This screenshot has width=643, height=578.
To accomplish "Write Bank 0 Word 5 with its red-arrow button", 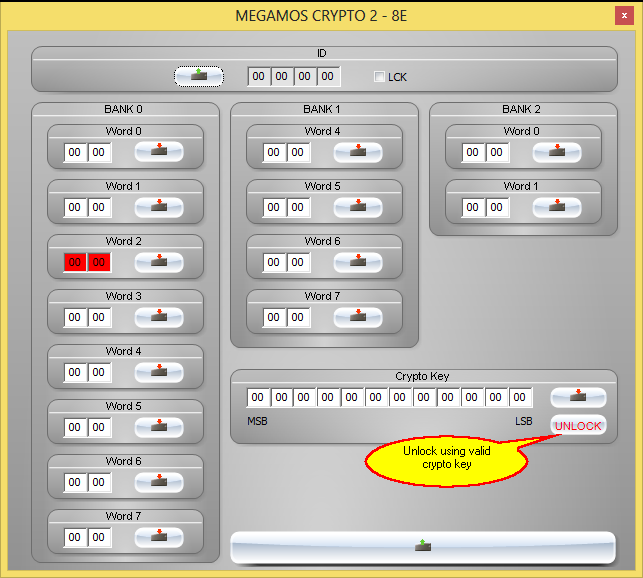I will tap(159, 427).
